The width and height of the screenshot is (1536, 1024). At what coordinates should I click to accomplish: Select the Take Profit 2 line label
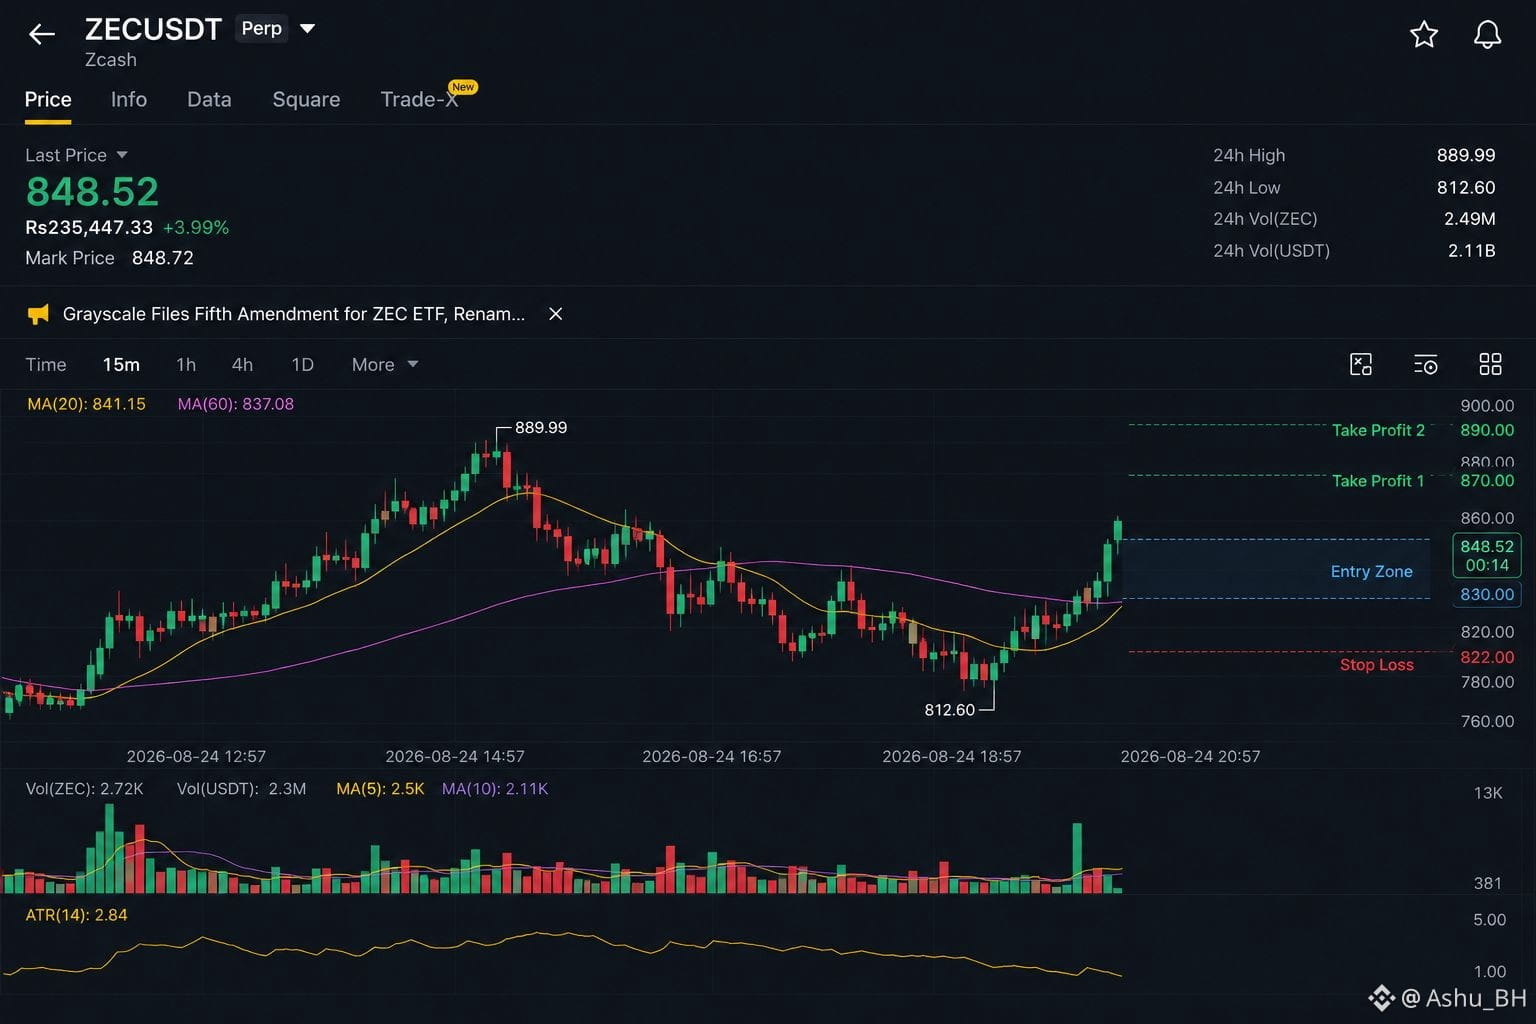(1378, 430)
